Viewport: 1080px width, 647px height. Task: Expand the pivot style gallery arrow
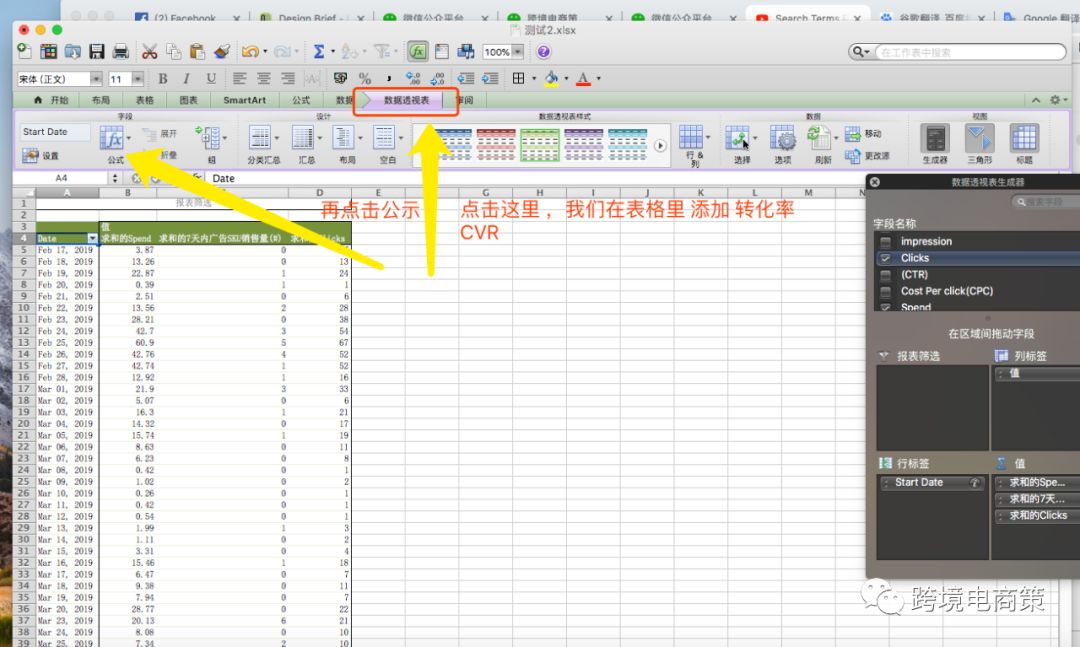pyautogui.click(x=661, y=145)
